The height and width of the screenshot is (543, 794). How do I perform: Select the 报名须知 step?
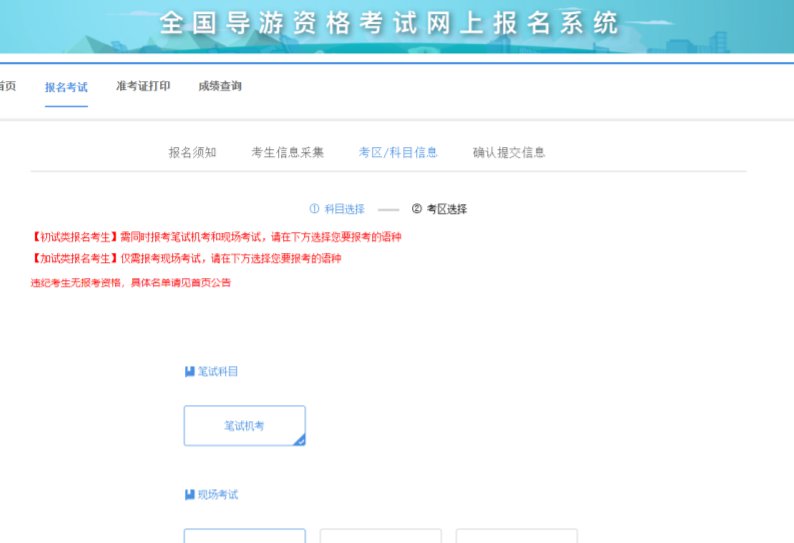point(192,152)
